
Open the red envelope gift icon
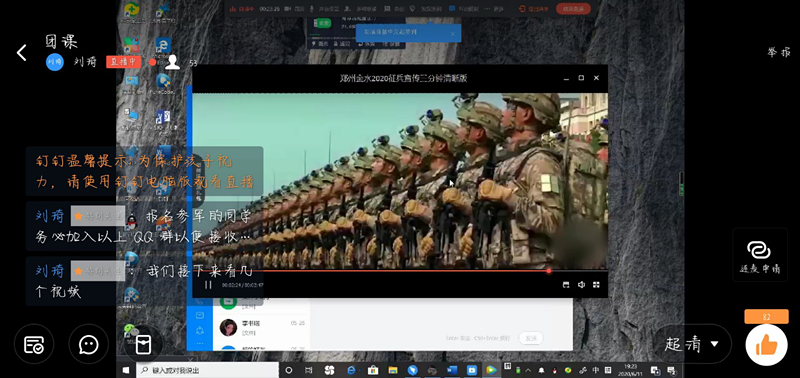coord(143,344)
